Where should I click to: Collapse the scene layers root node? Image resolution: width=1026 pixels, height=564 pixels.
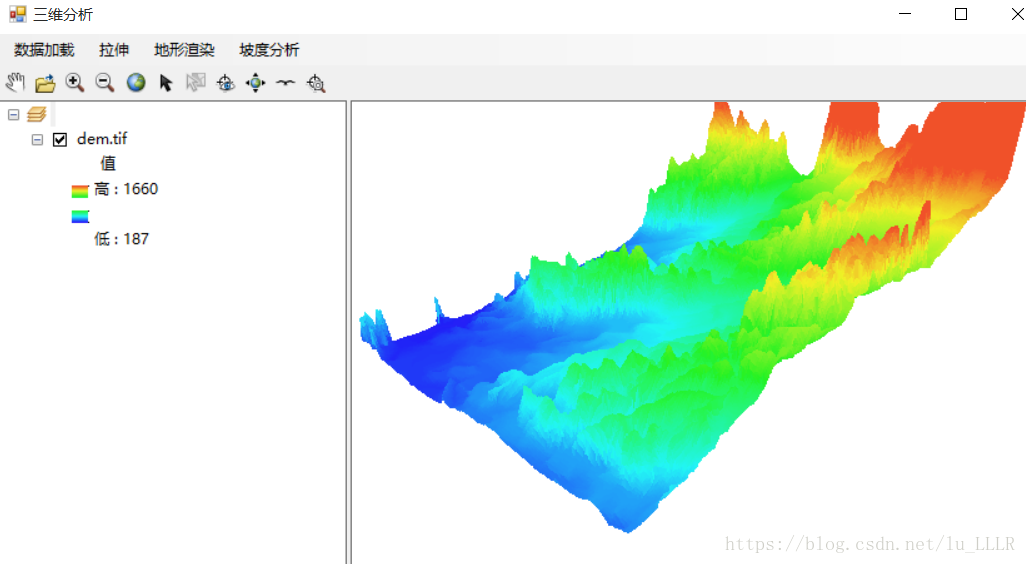[x=13, y=115]
